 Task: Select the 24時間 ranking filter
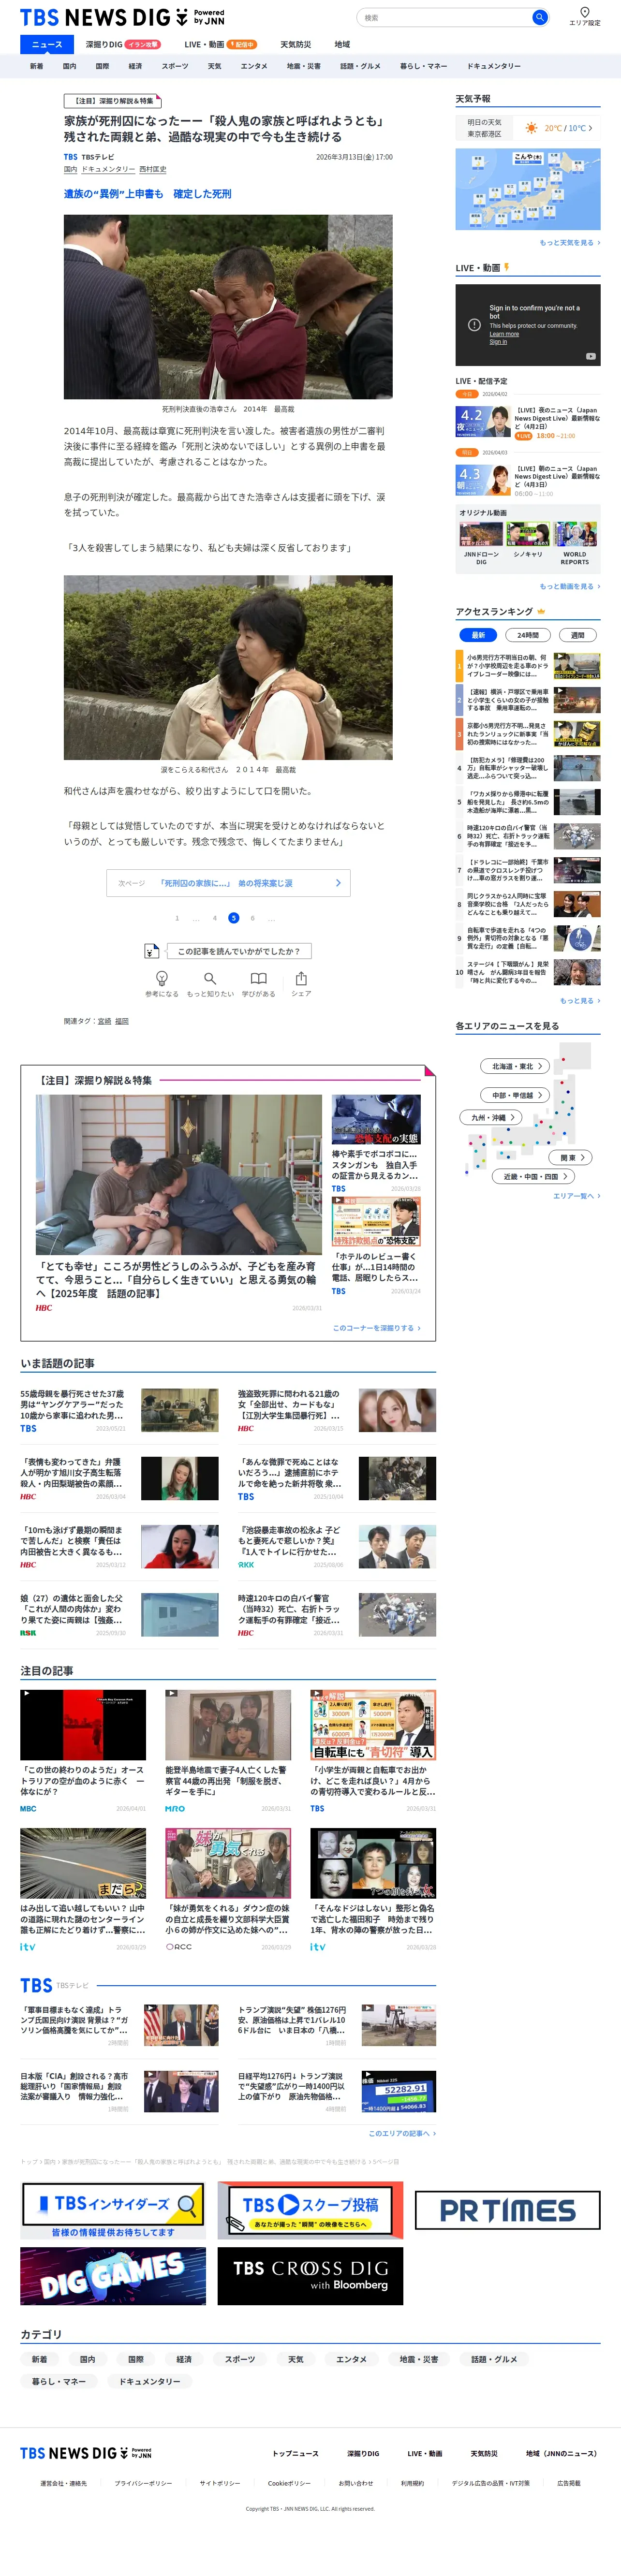click(x=528, y=635)
